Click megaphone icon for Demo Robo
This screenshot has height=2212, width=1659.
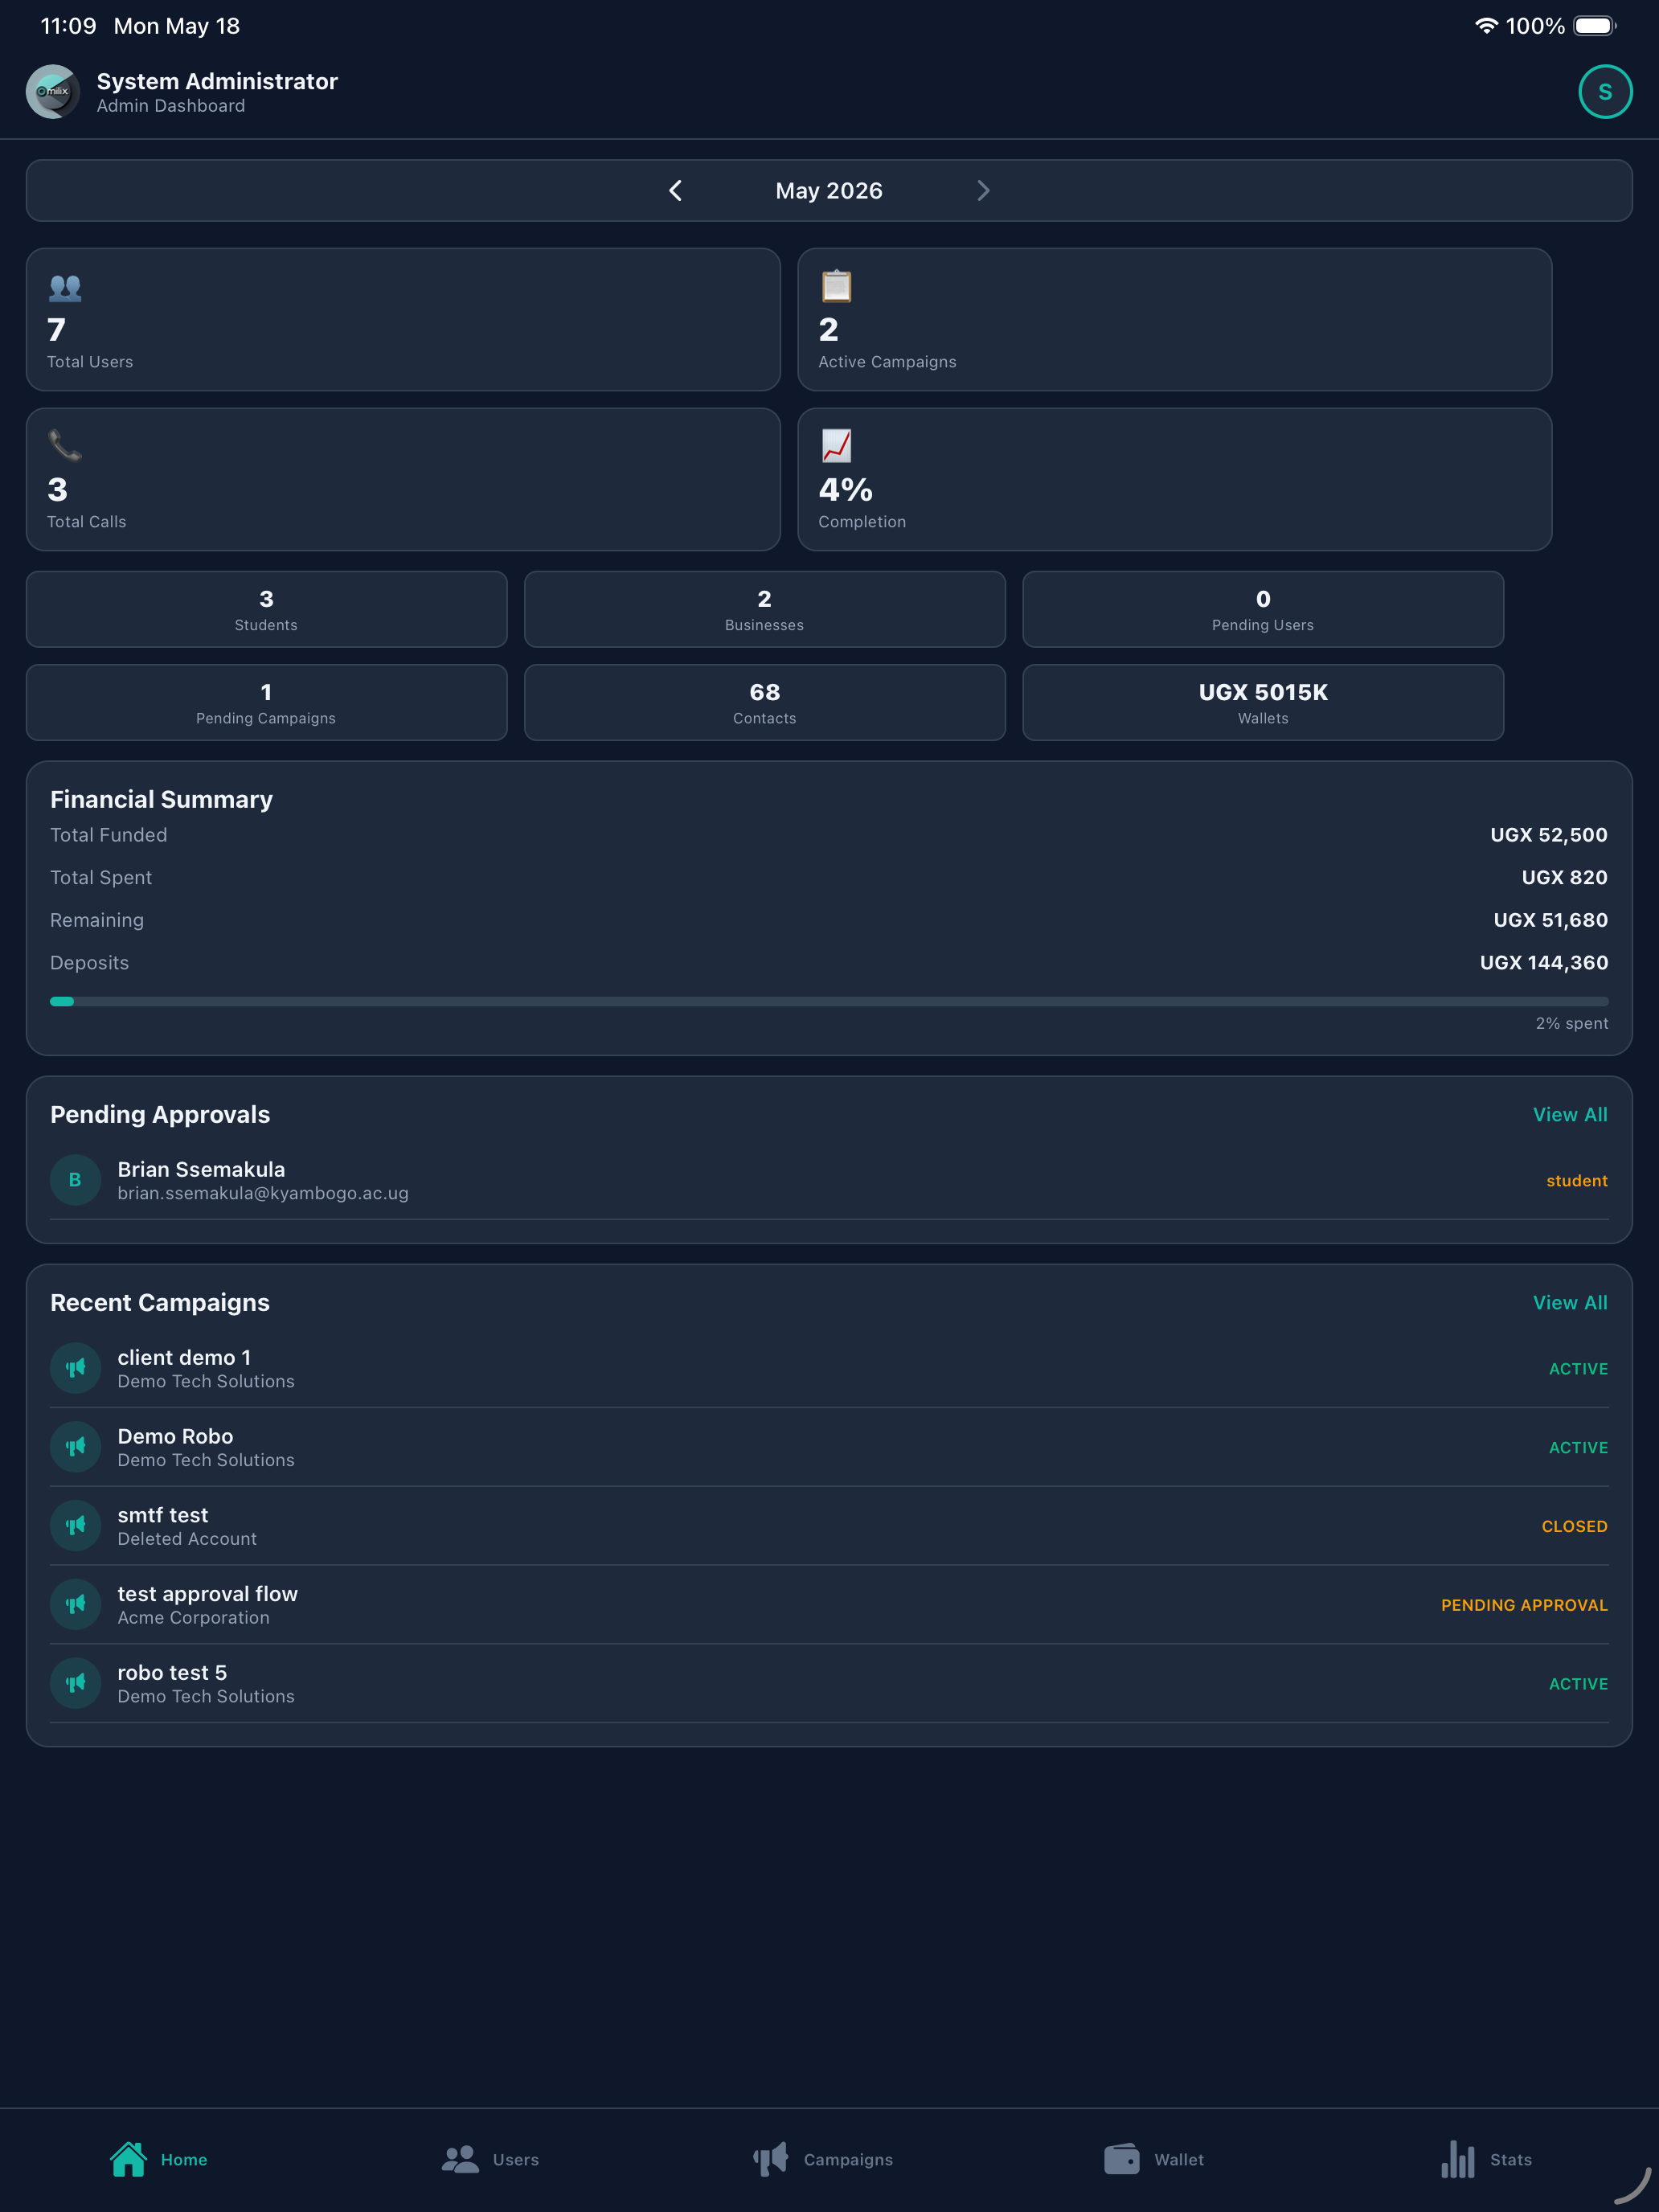tap(75, 1447)
